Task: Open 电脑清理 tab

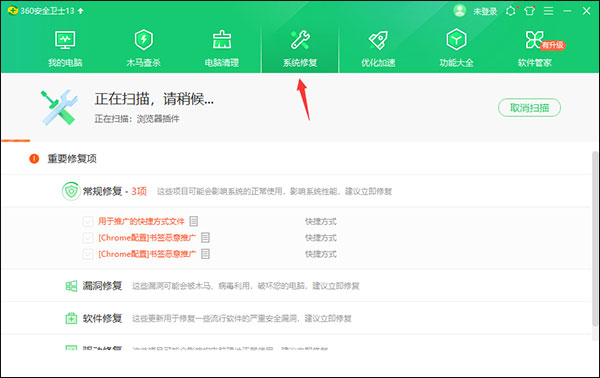Action: (222, 49)
